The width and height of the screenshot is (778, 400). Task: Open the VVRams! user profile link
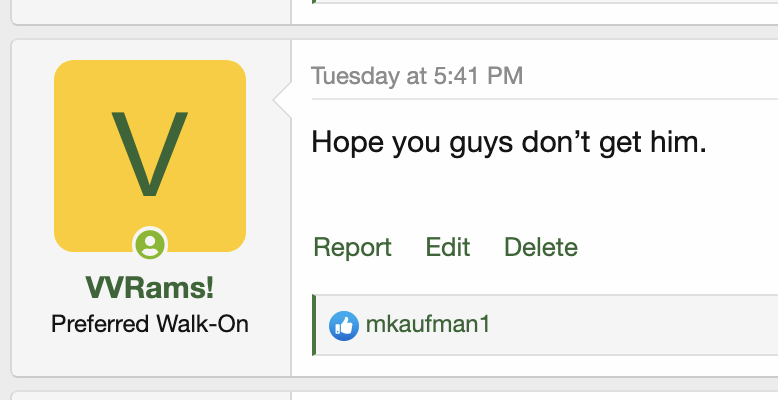point(150,288)
